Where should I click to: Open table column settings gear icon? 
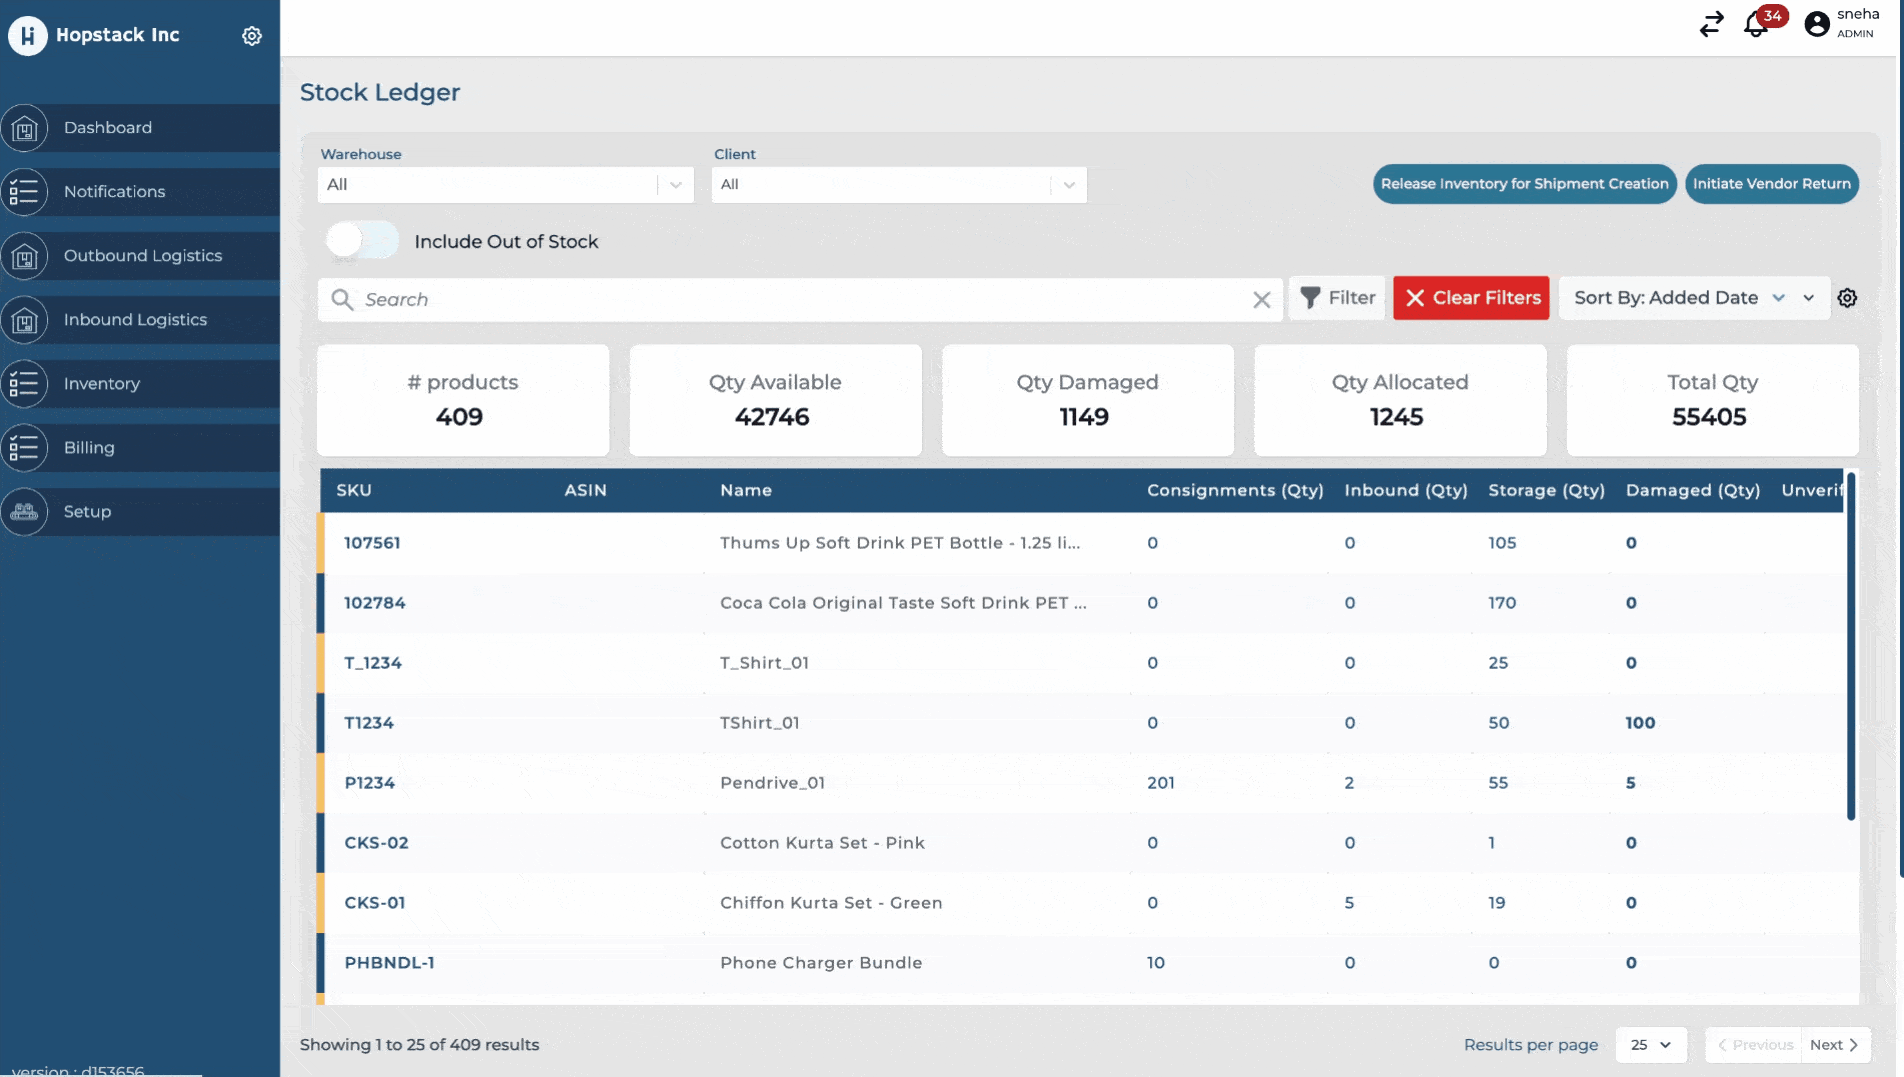pyautogui.click(x=1847, y=298)
